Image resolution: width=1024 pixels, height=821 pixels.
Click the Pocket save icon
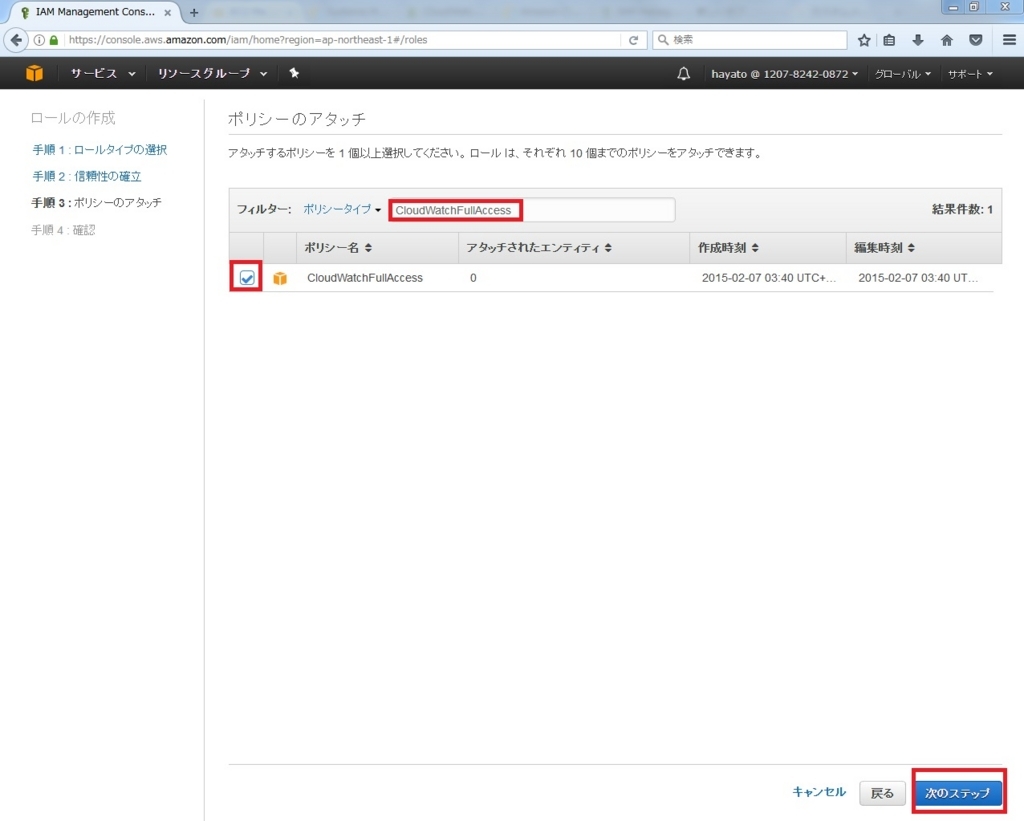tap(976, 40)
